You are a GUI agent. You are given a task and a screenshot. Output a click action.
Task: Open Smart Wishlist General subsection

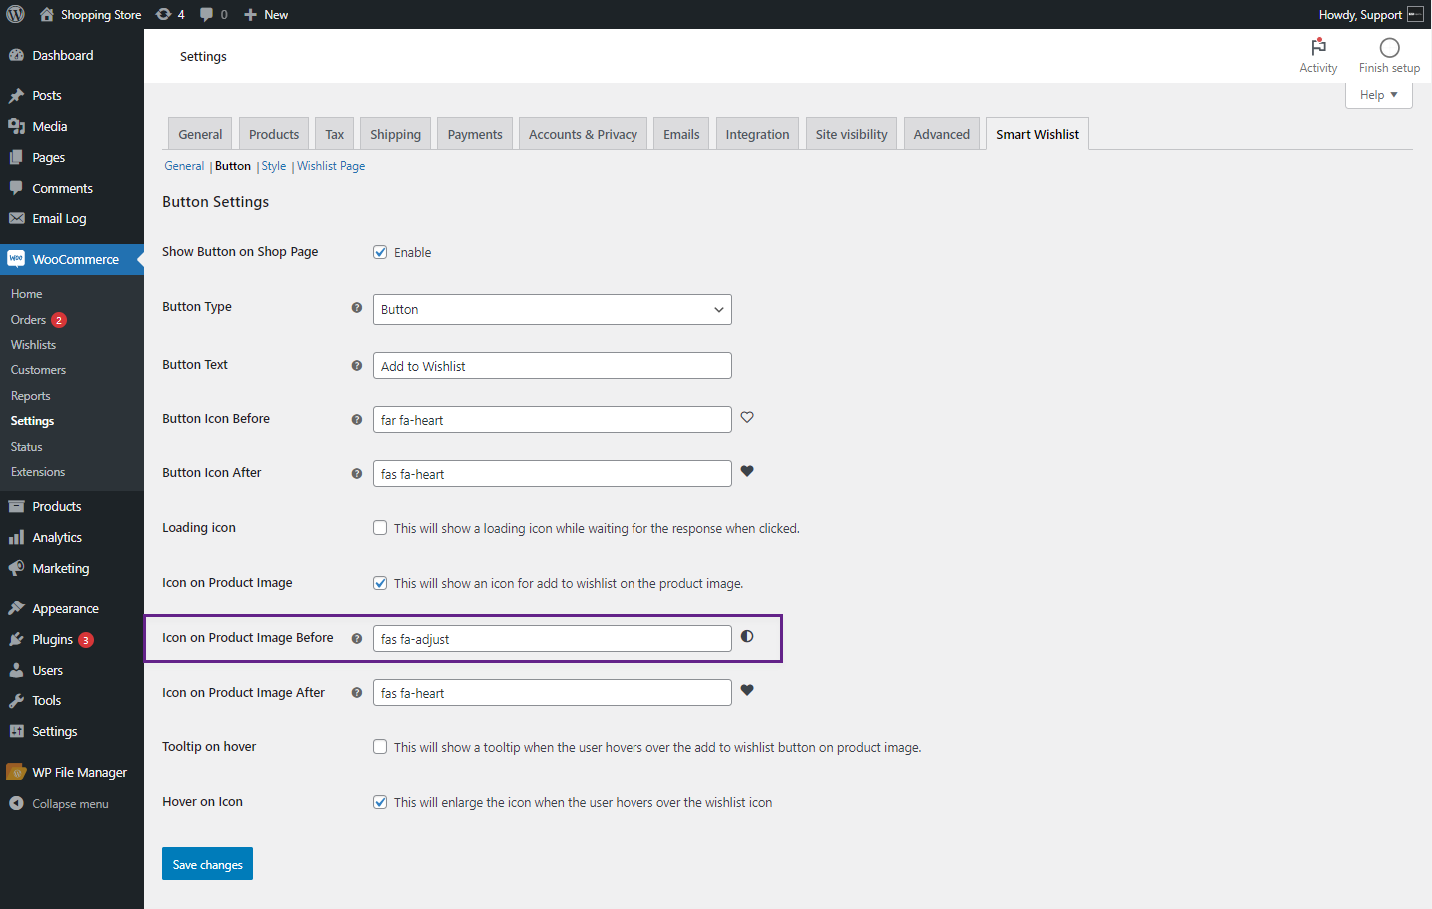coord(184,166)
